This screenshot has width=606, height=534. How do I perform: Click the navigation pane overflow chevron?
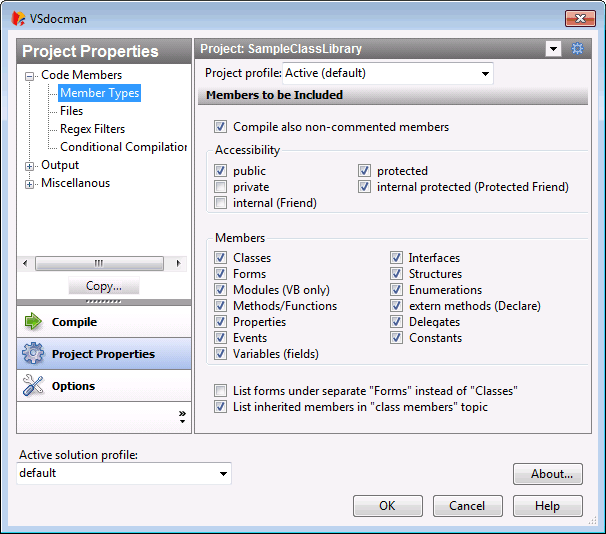[182, 416]
